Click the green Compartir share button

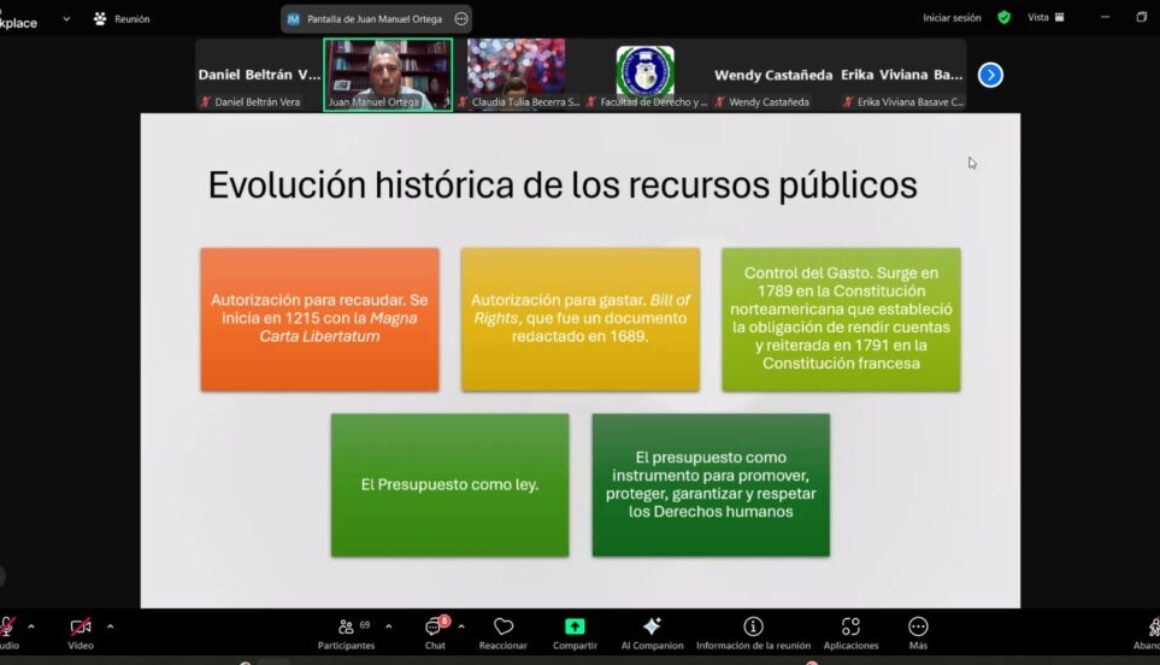[x=575, y=633]
